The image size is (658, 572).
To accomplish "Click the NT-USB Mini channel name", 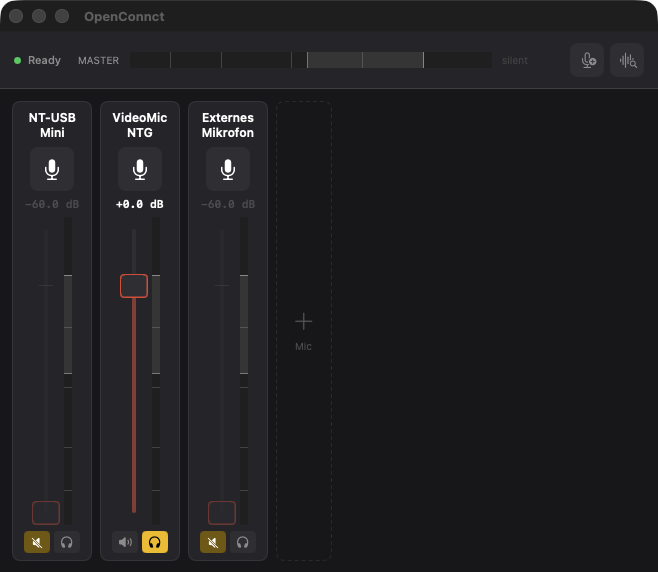I will pyautogui.click(x=52, y=125).
